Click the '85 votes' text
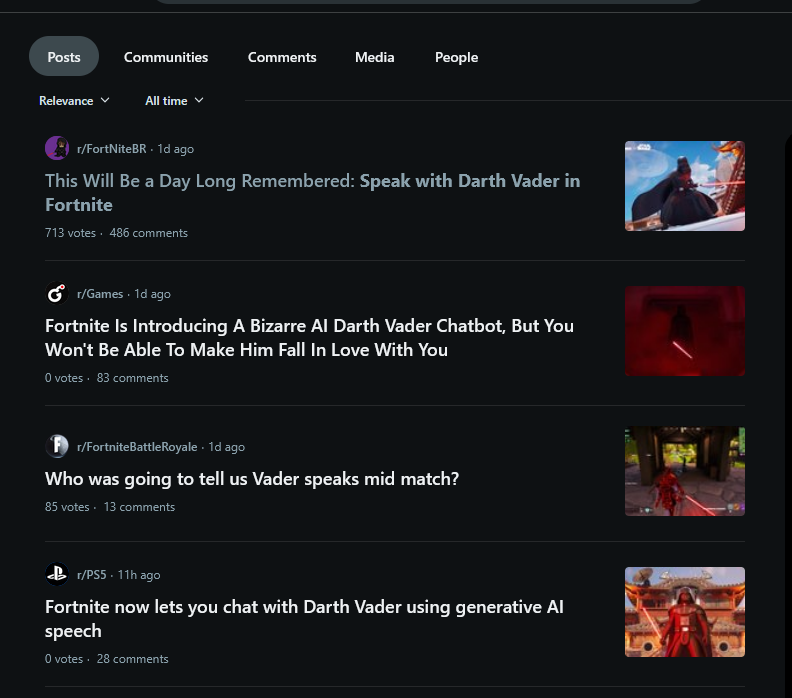This screenshot has height=698, width=792. (x=67, y=507)
